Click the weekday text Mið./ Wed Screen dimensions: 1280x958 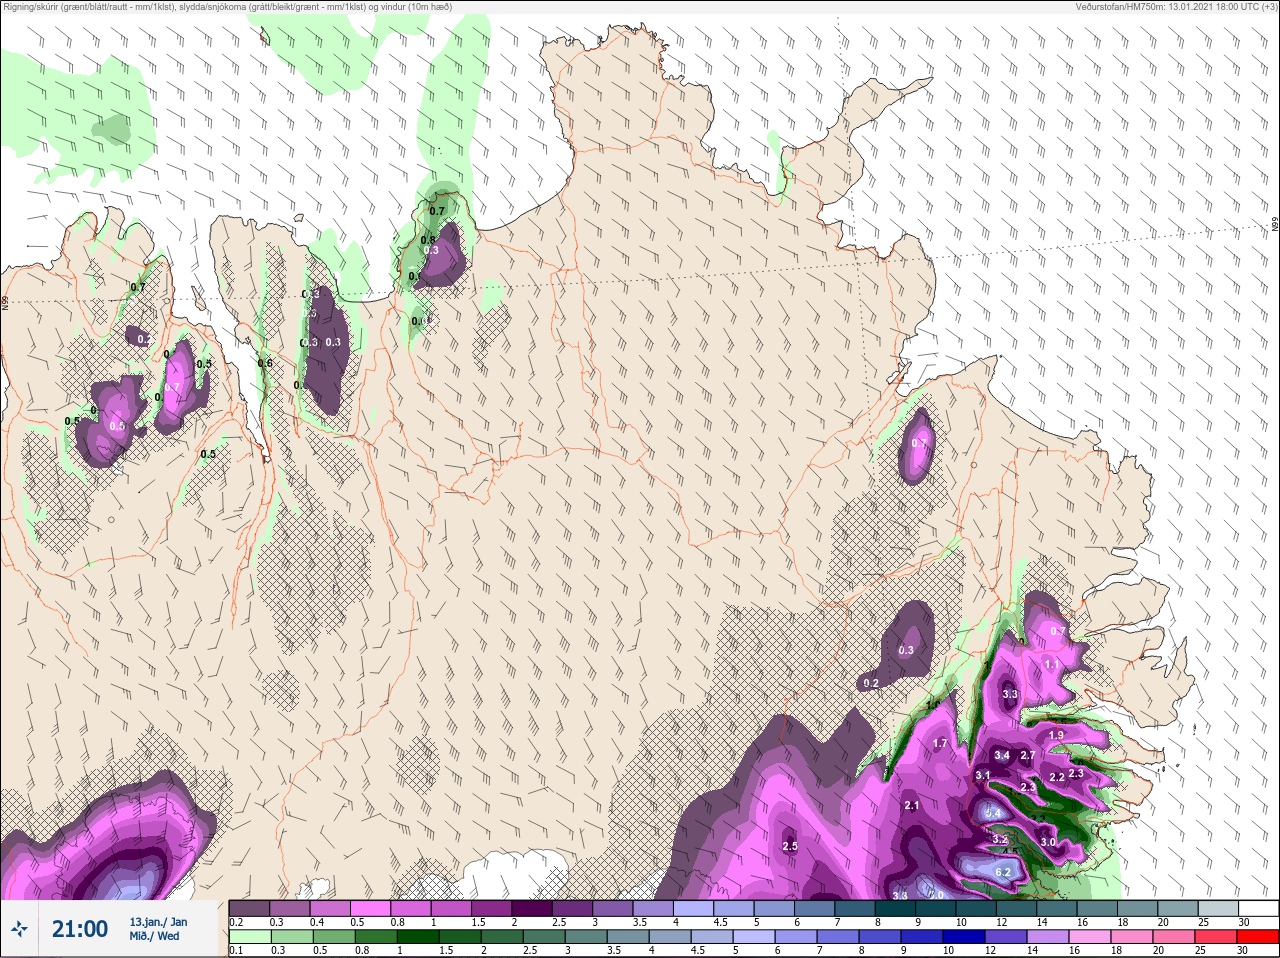[155, 936]
